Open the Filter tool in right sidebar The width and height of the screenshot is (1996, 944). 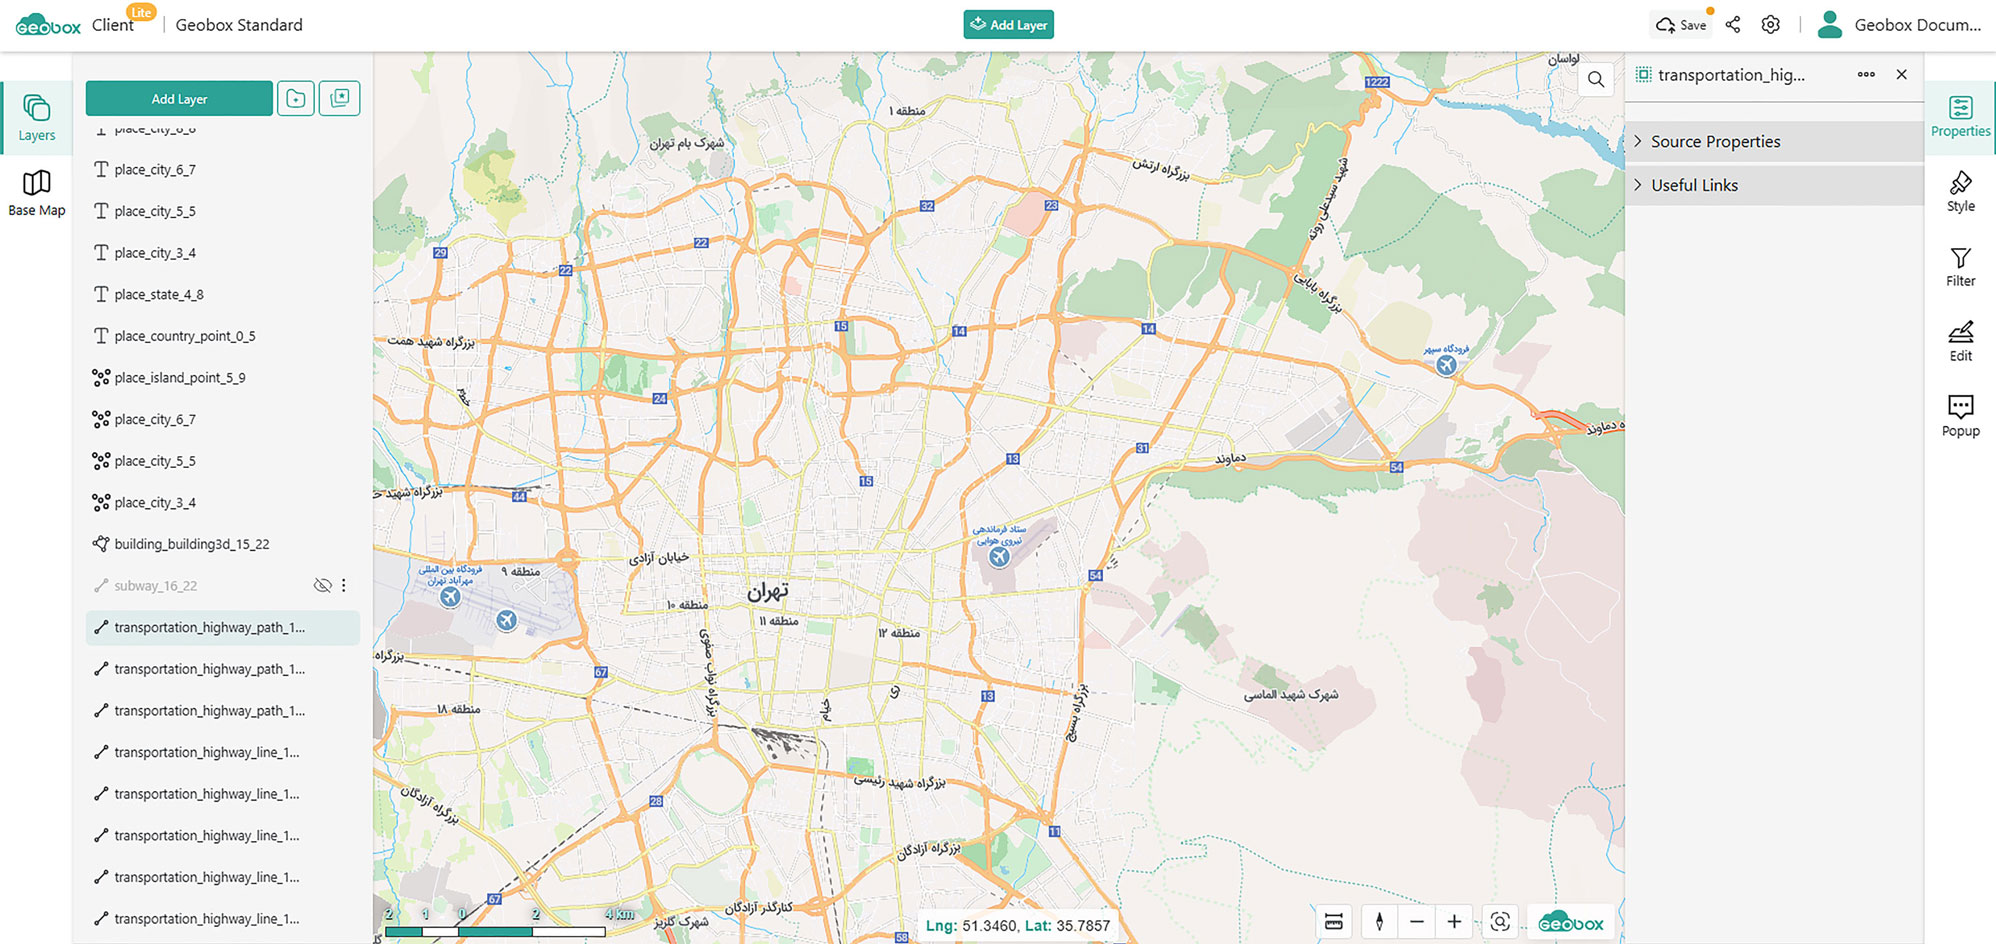(1960, 267)
